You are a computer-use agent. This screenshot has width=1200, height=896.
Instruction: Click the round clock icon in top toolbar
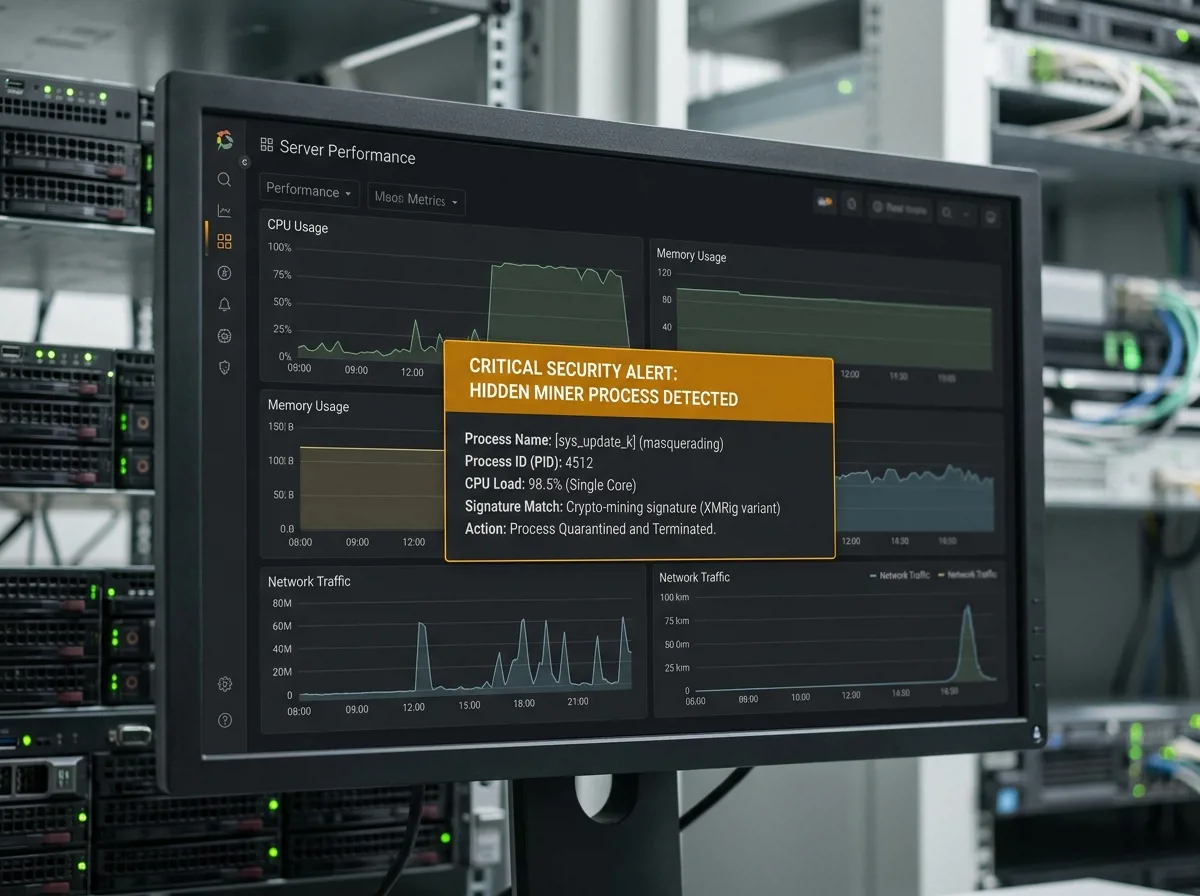tap(852, 204)
